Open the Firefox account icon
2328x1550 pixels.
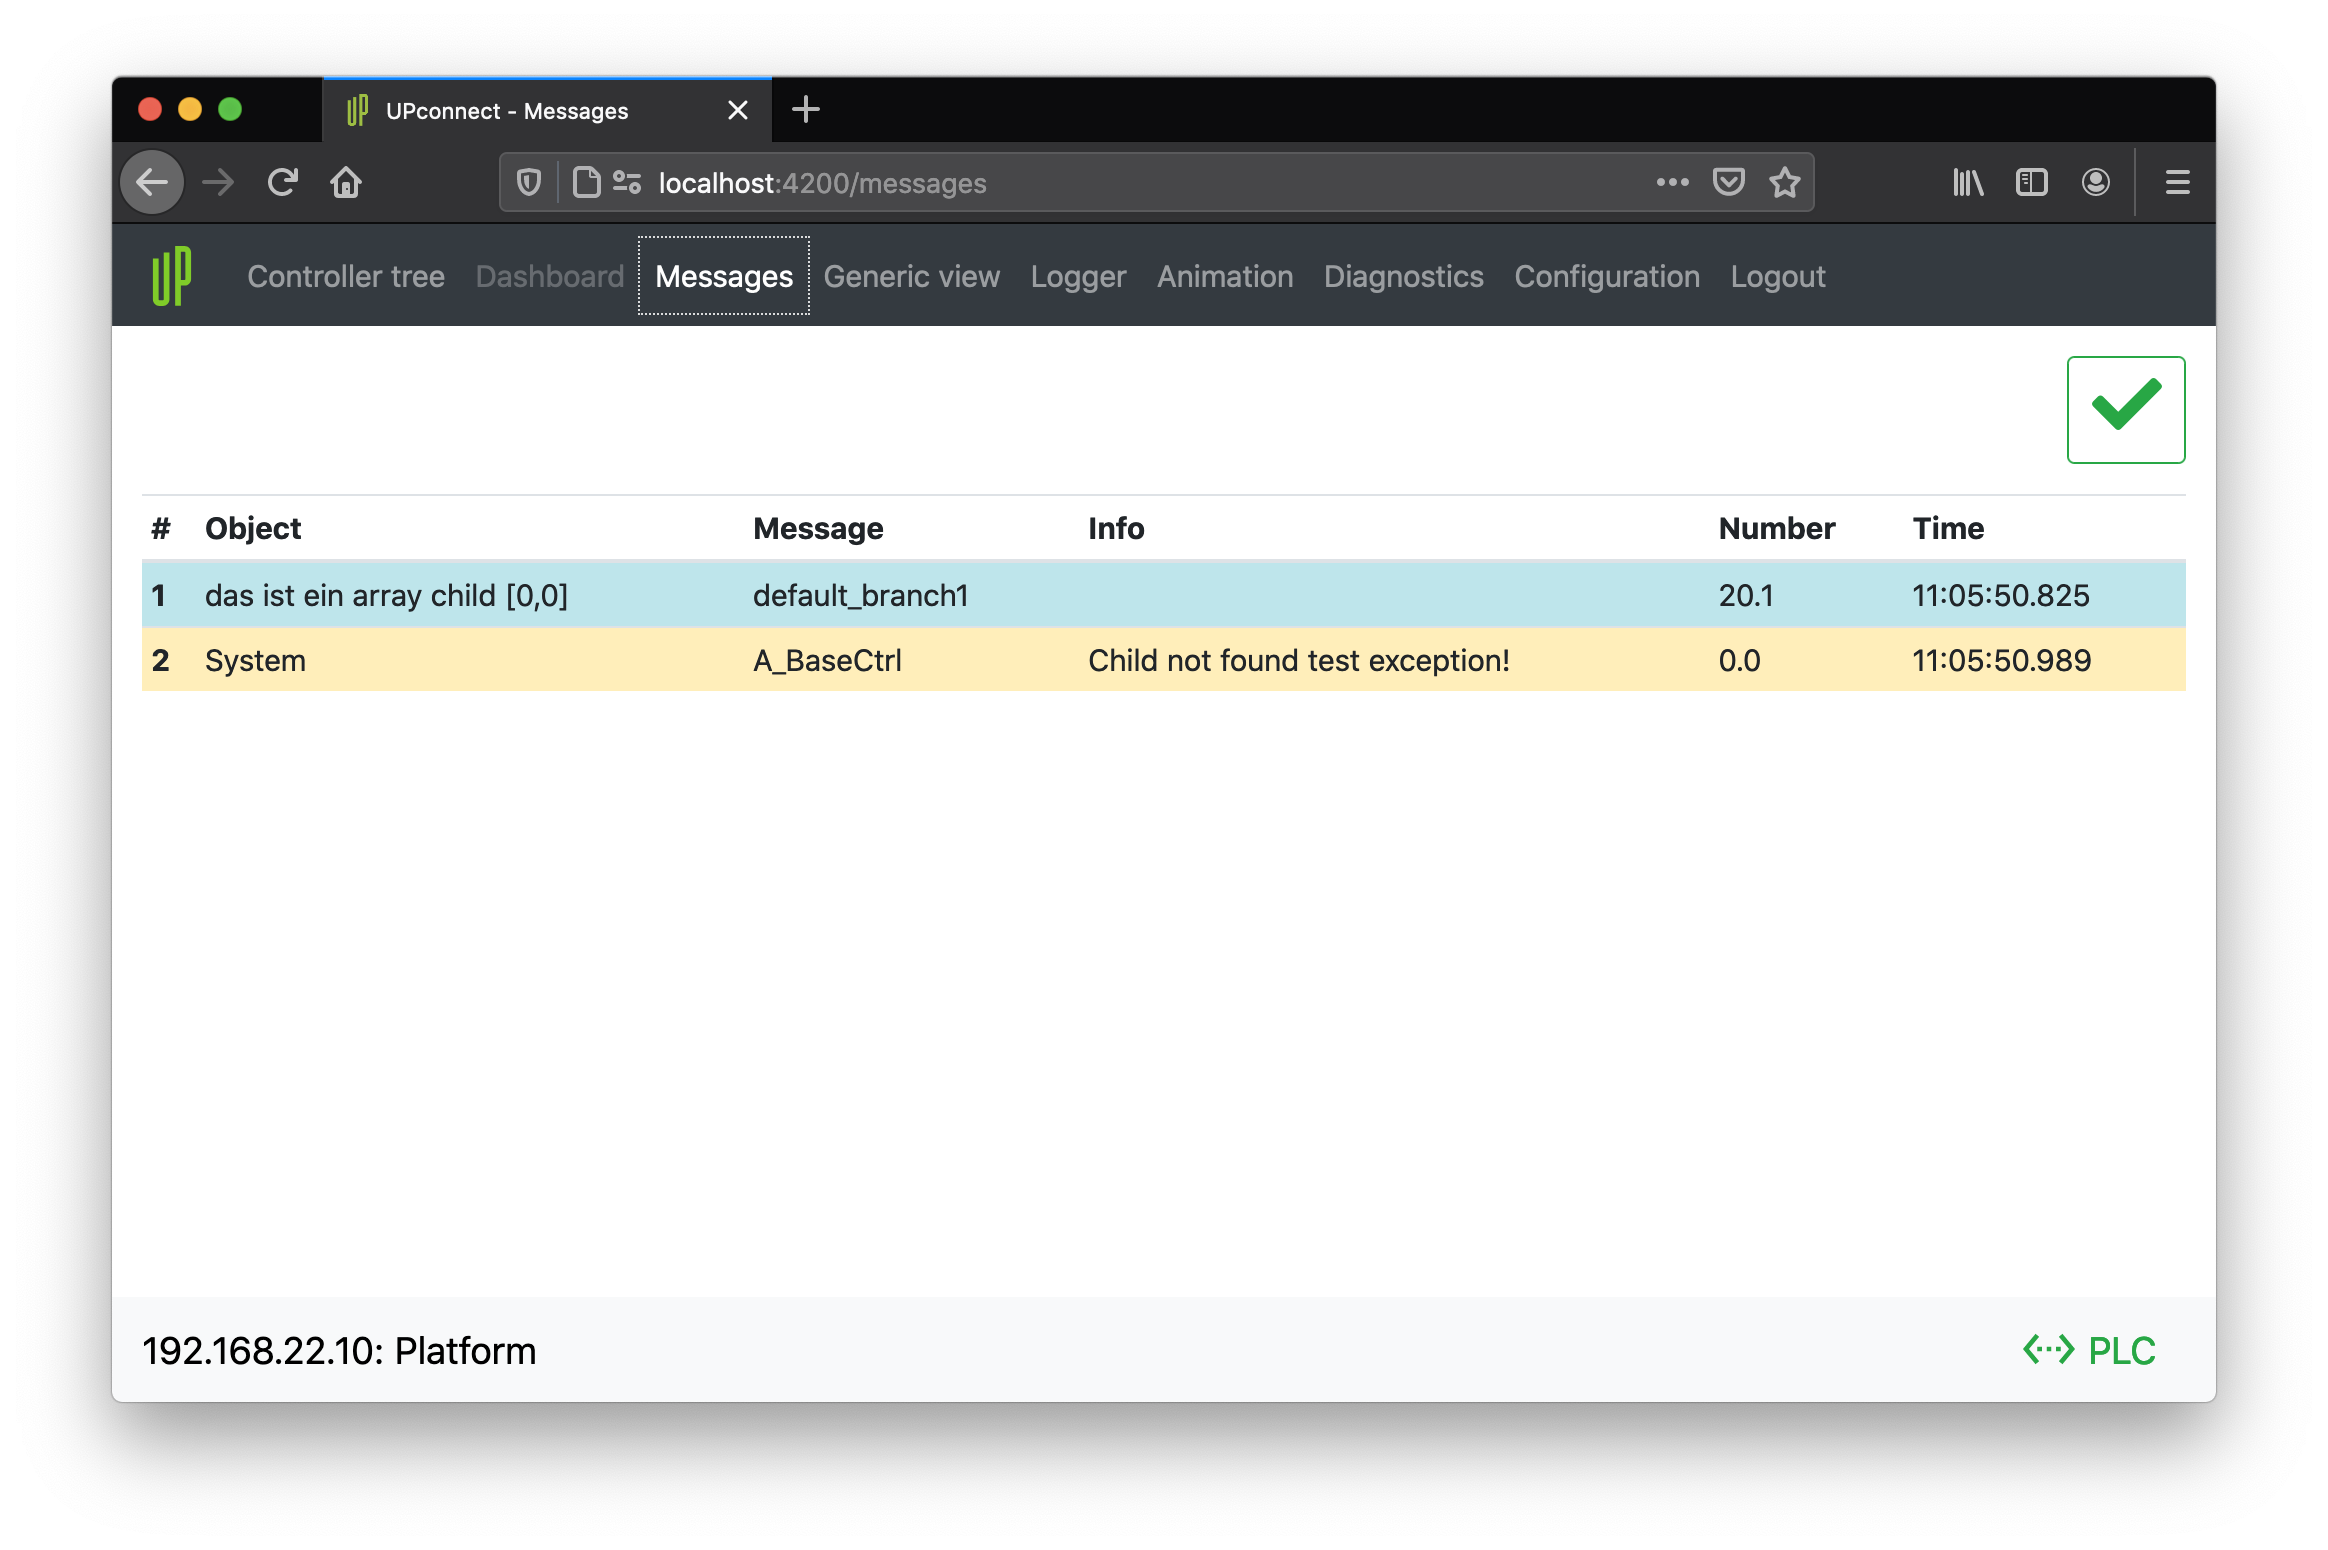point(2095,182)
